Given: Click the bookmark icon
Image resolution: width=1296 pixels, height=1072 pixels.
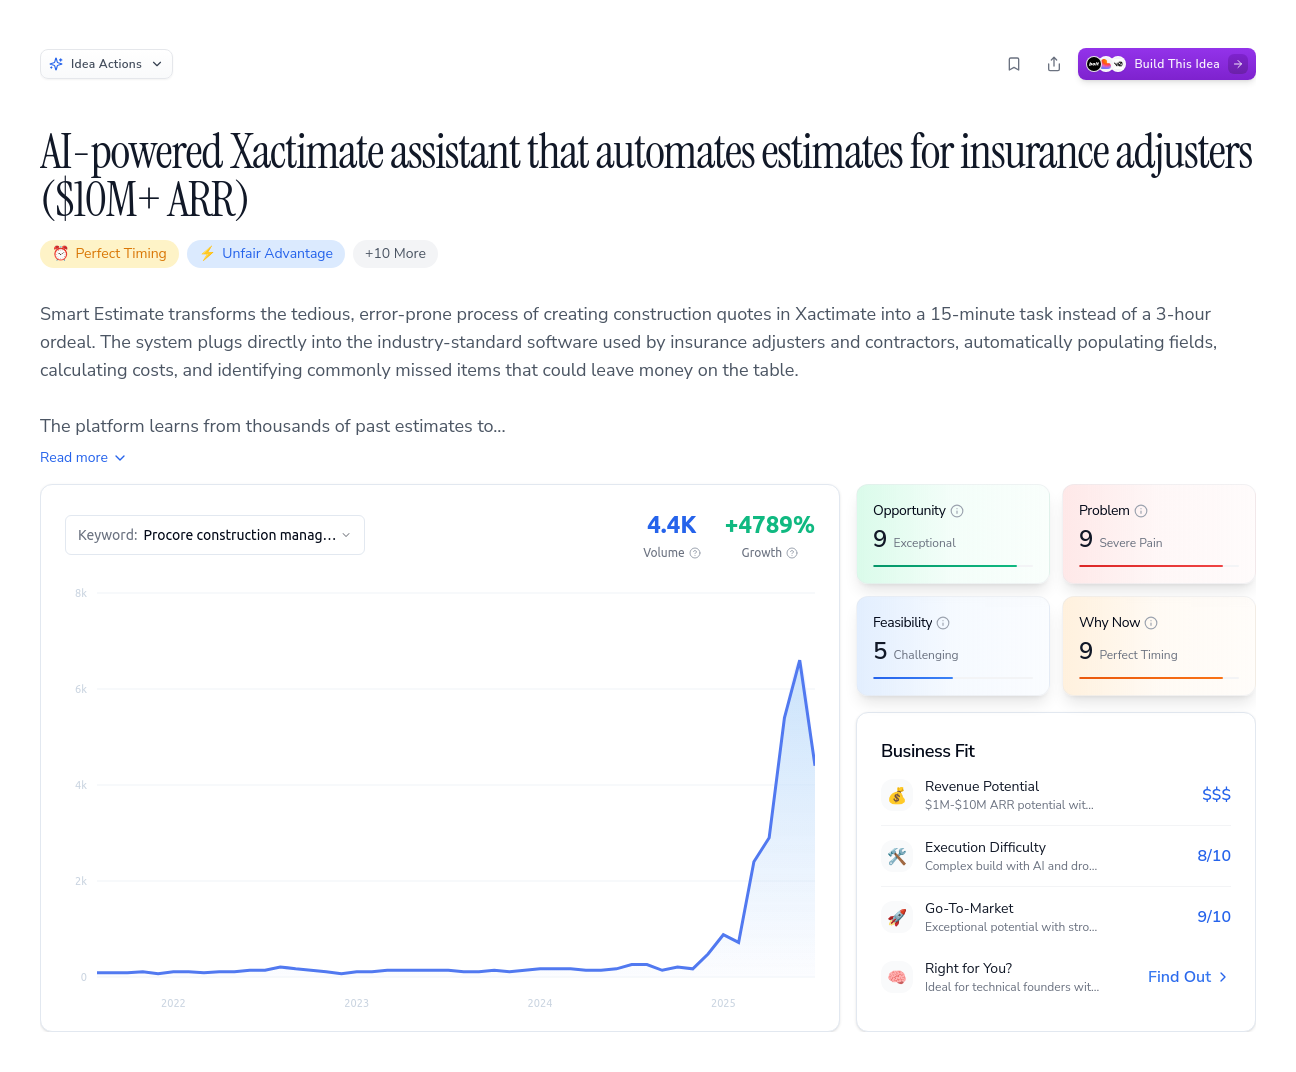Looking at the screenshot, I should 1014,64.
